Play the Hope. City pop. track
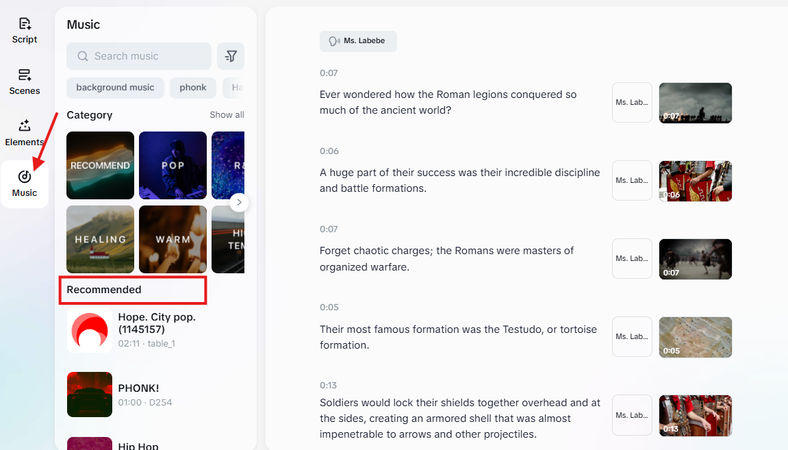Screen dimensions: 788x450 [x=89, y=330]
